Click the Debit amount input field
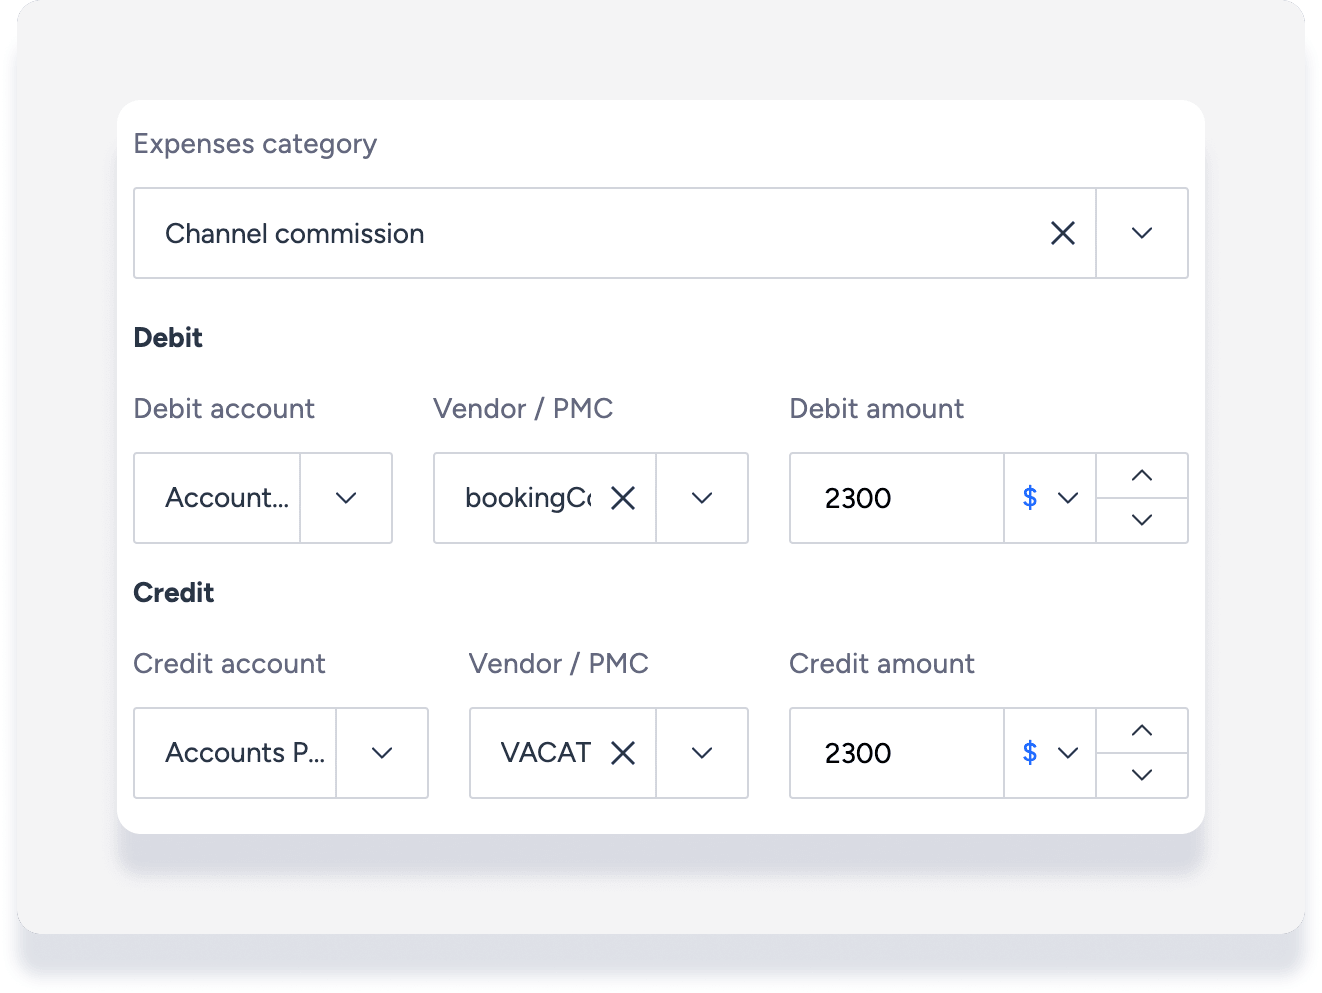The image size is (1322, 993). click(895, 498)
